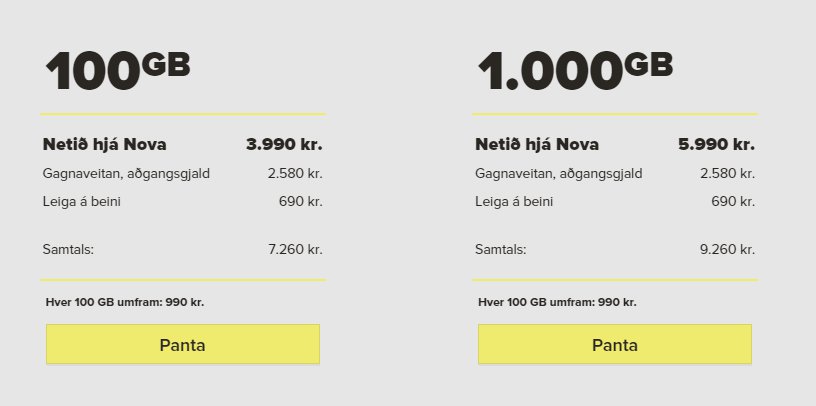Click 2.580 kr. fee in 100GB plan

point(295,174)
